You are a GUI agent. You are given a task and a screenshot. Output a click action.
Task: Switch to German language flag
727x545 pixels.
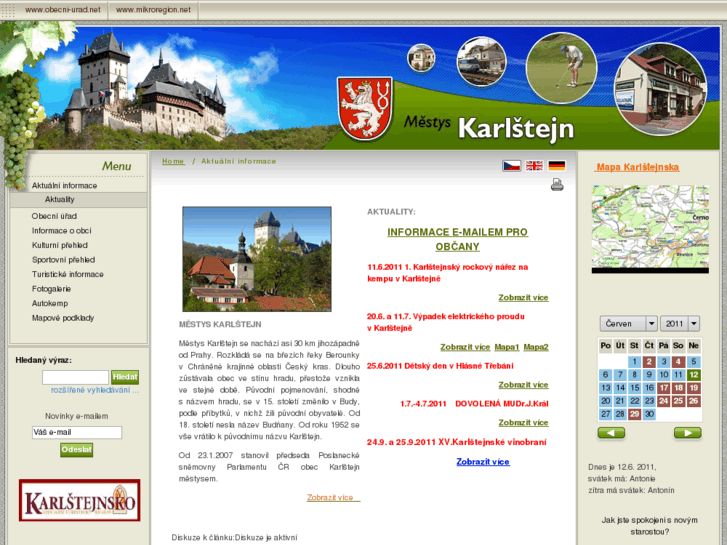tap(556, 166)
